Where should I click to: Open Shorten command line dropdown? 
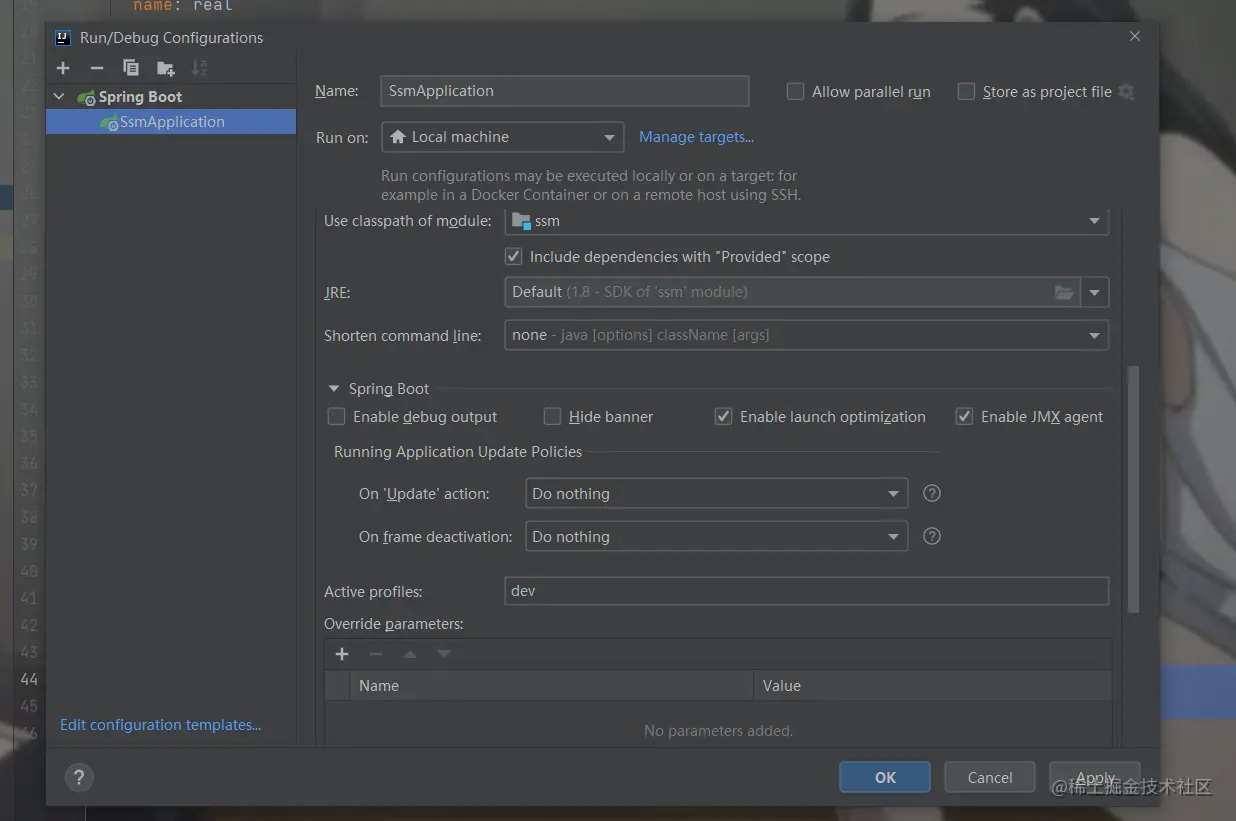[806, 335]
